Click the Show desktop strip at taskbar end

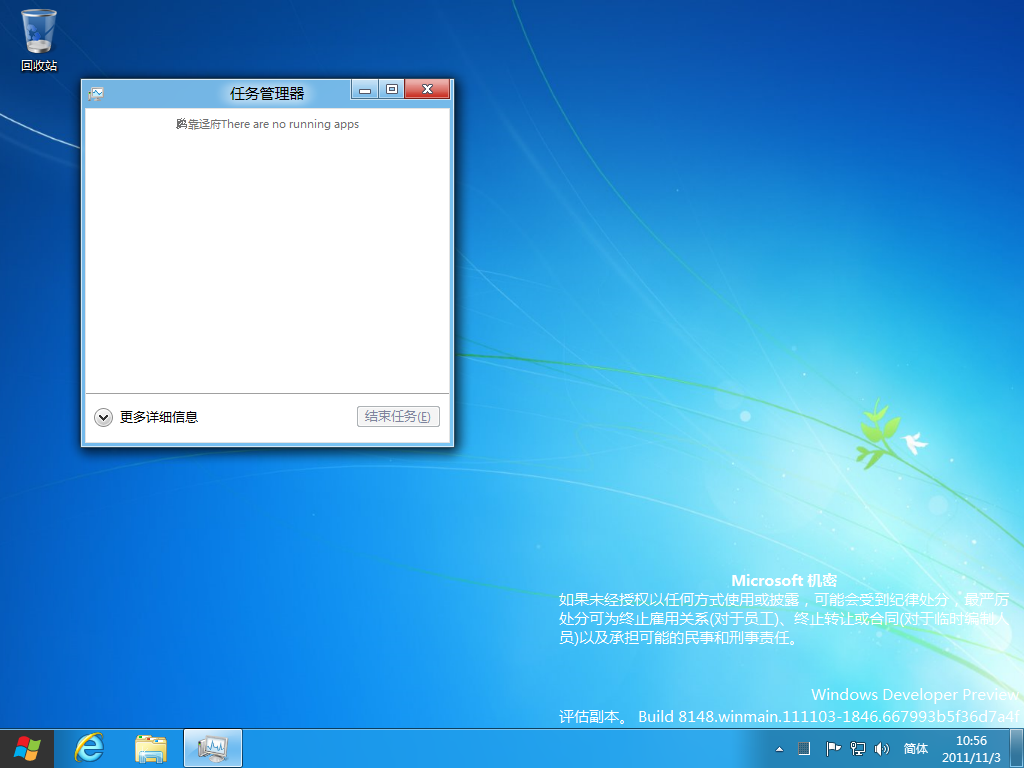pyautogui.click(x=1017, y=749)
